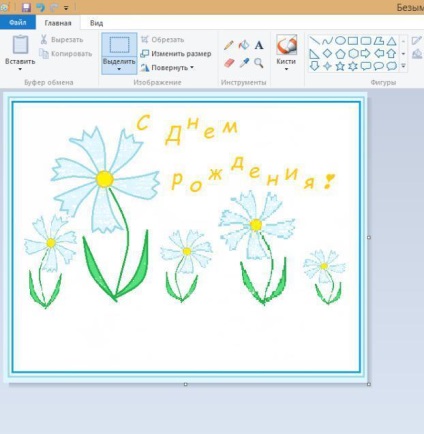Activate the Magnifier tool
Image resolution: width=424 pixels, height=434 pixels.
pos(259,63)
